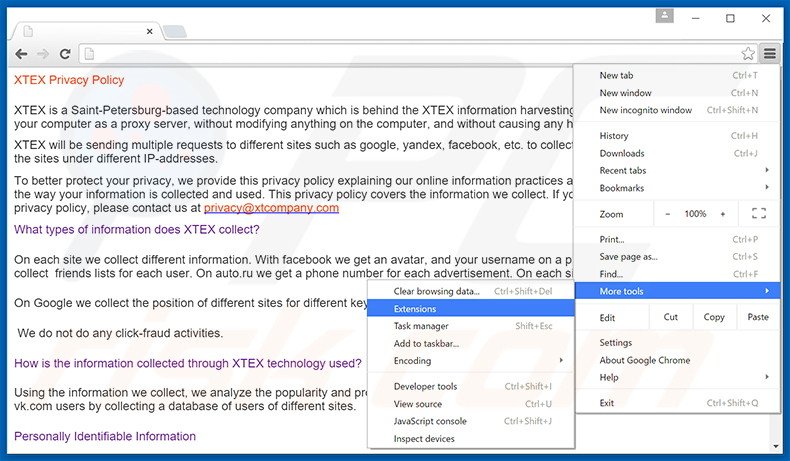Increase zoom with the plus button

coord(722,214)
